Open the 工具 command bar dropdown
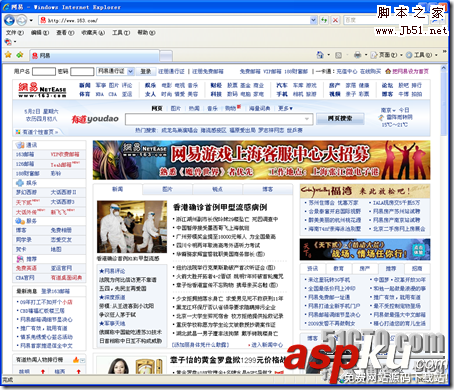The height and width of the screenshot is (390, 454). (x=421, y=55)
